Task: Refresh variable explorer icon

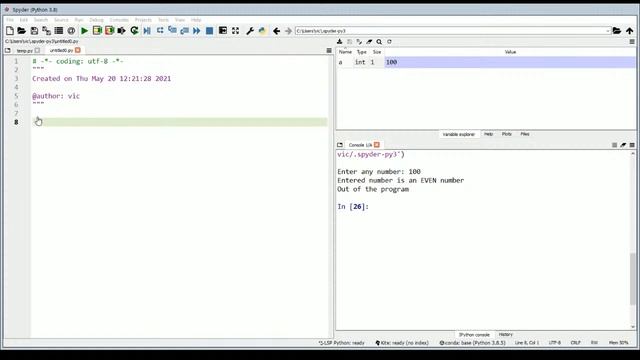Action: 389,42
